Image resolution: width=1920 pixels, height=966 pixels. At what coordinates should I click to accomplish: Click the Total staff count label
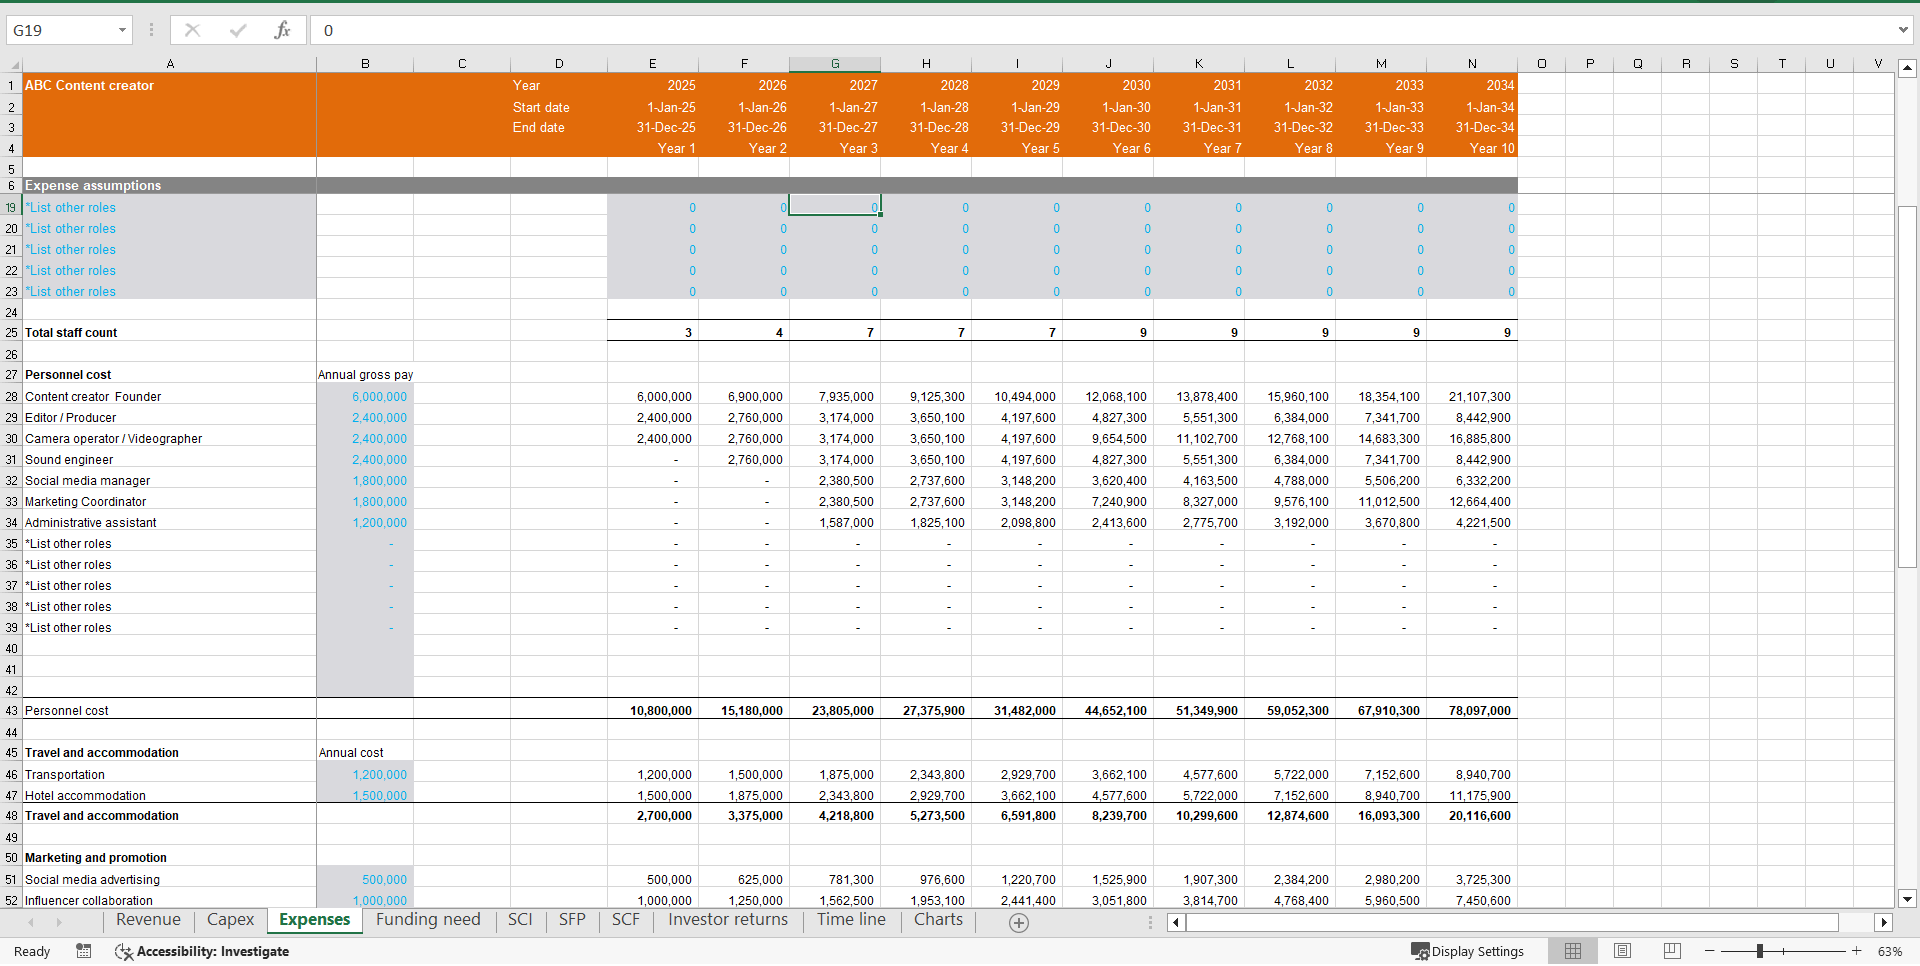pyautogui.click(x=71, y=333)
